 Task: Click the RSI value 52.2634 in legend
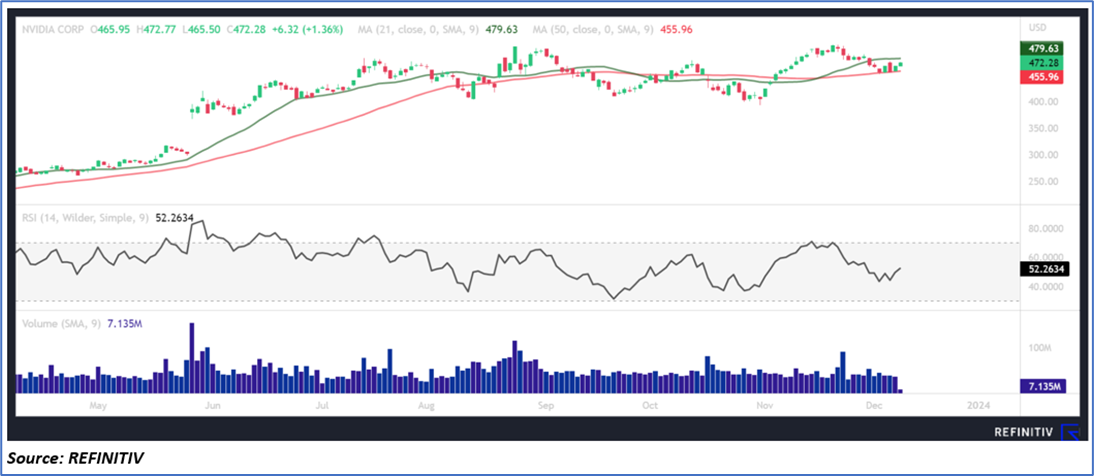click(173, 218)
